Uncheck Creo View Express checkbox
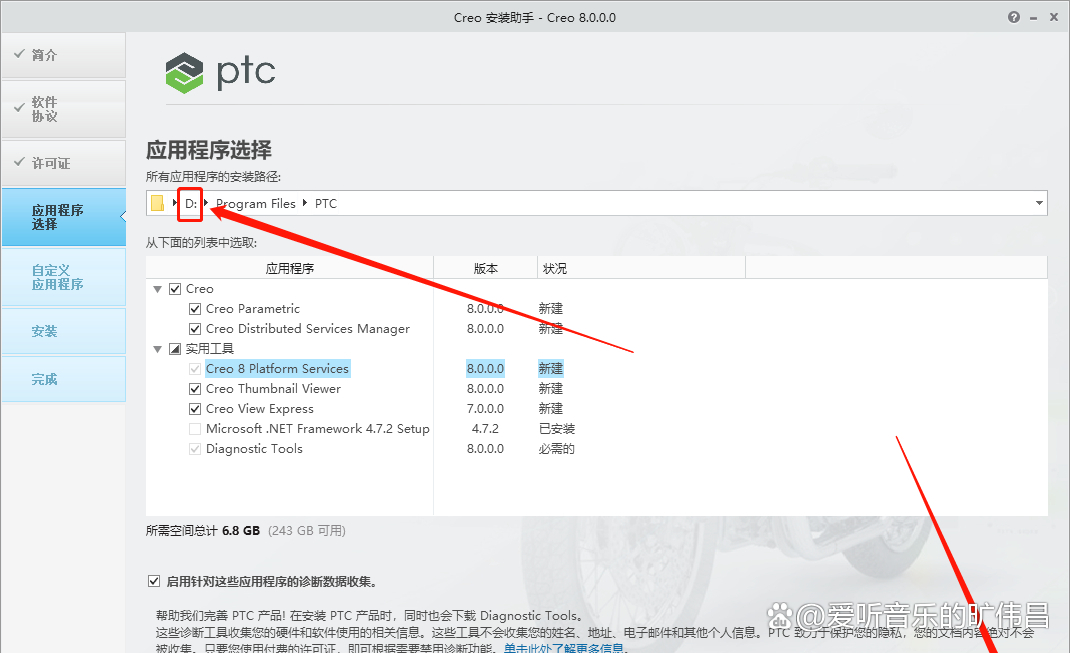This screenshot has width=1070, height=653. tap(195, 409)
